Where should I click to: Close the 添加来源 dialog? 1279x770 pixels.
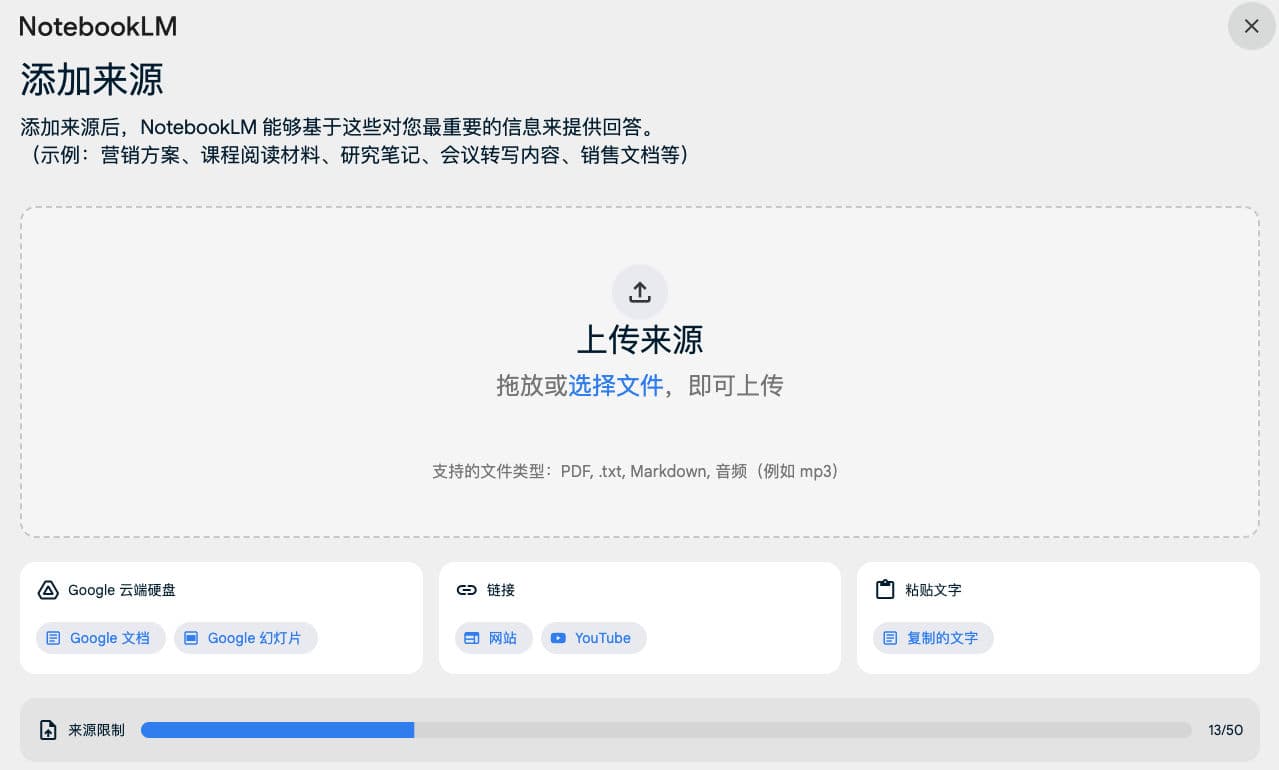pyautogui.click(x=1251, y=26)
